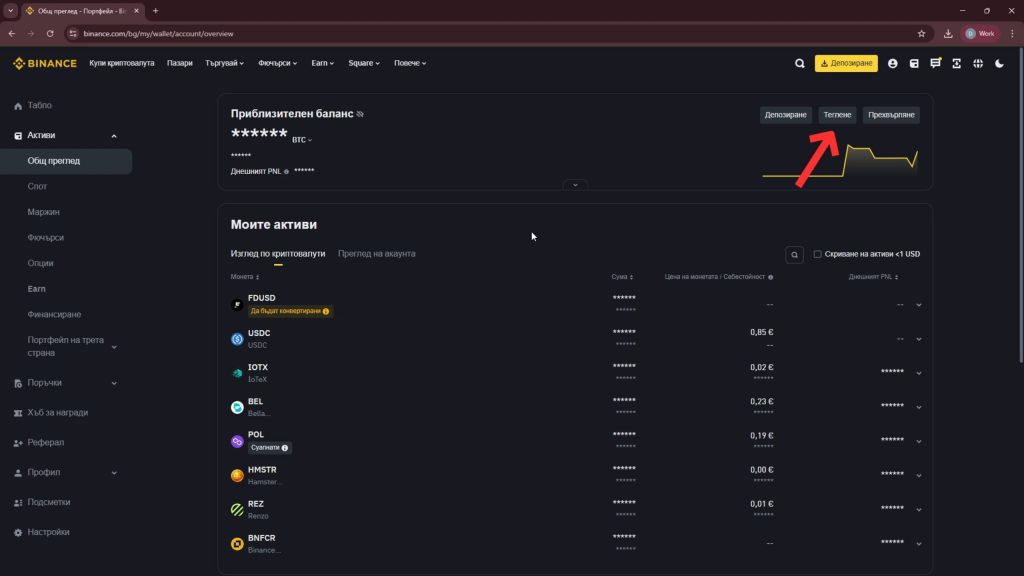Image resolution: width=1024 pixels, height=576 pixels.
Task: Click info icon next to Цена на монетата
Action: tap(771, 277)
